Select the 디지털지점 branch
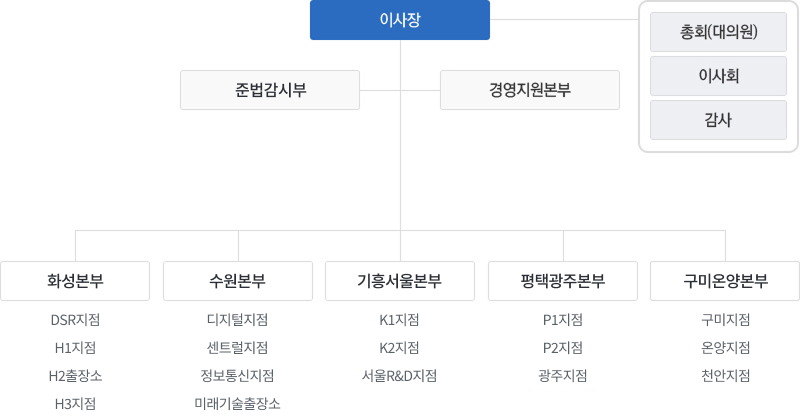The width and height of the screenshot is (800, 416). pyautogui.click(x=238, y=320)
